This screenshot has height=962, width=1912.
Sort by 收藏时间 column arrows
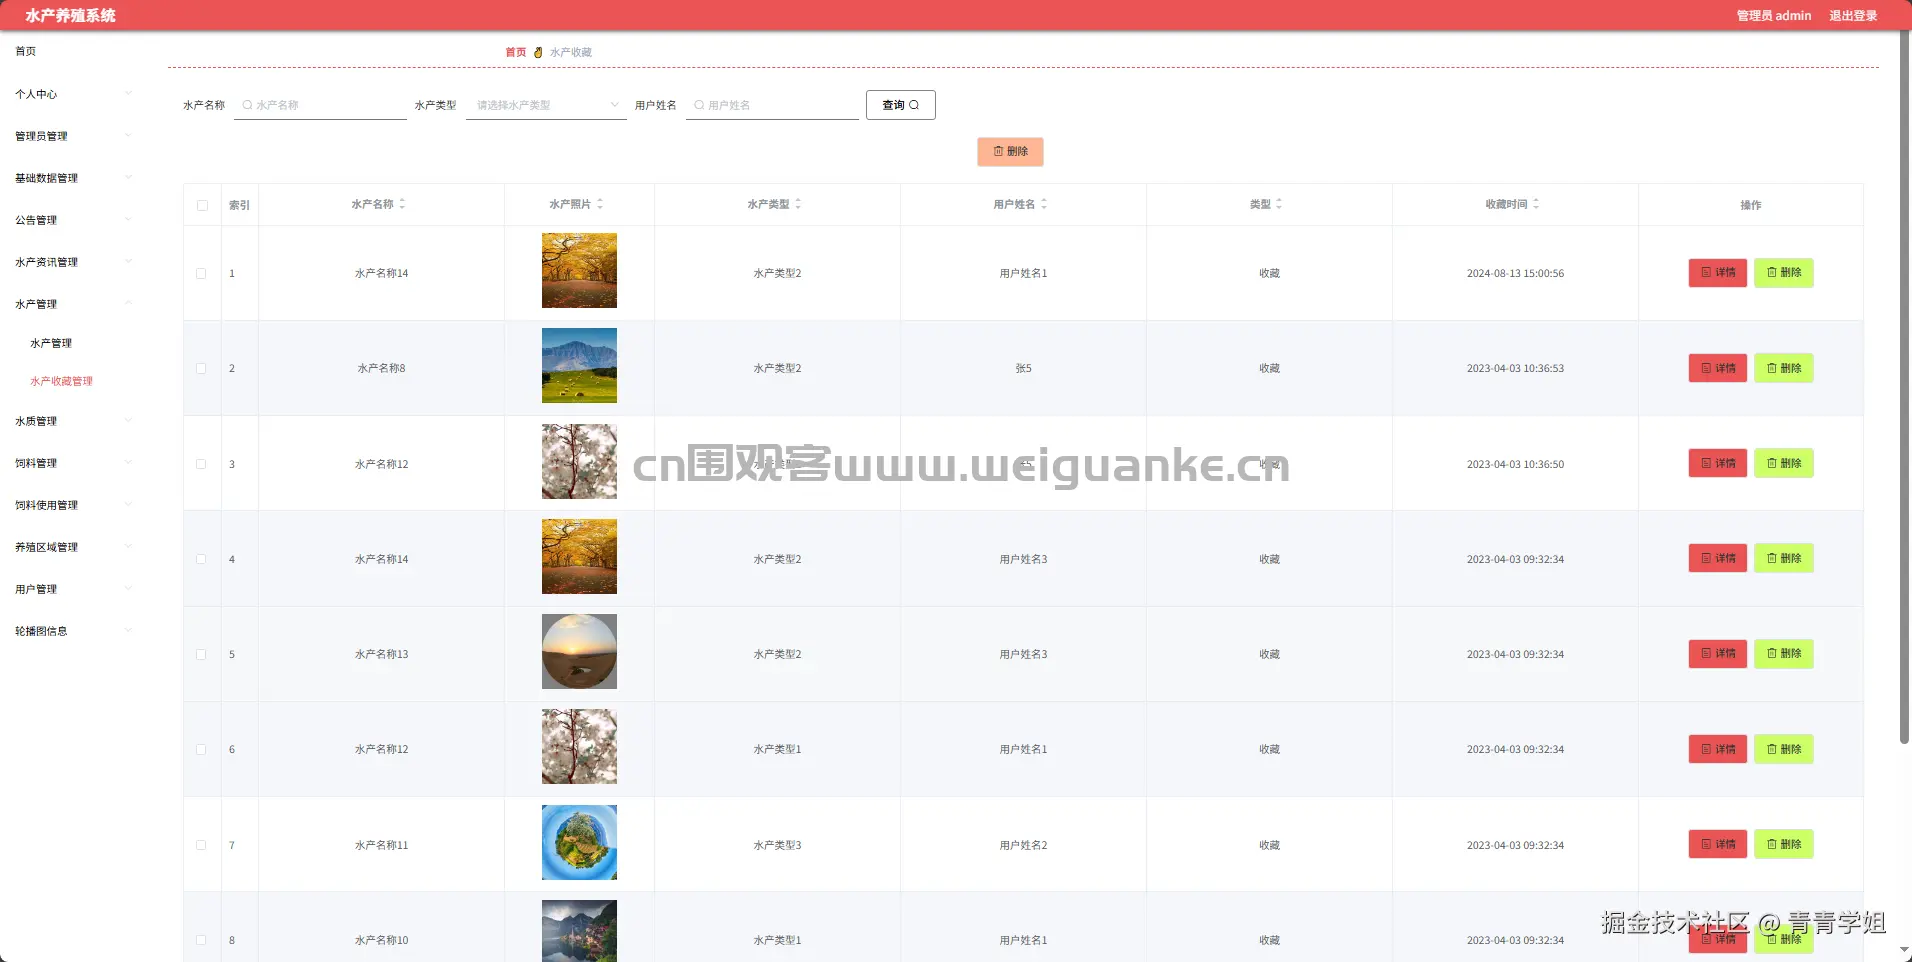(x=1536, y=204)
